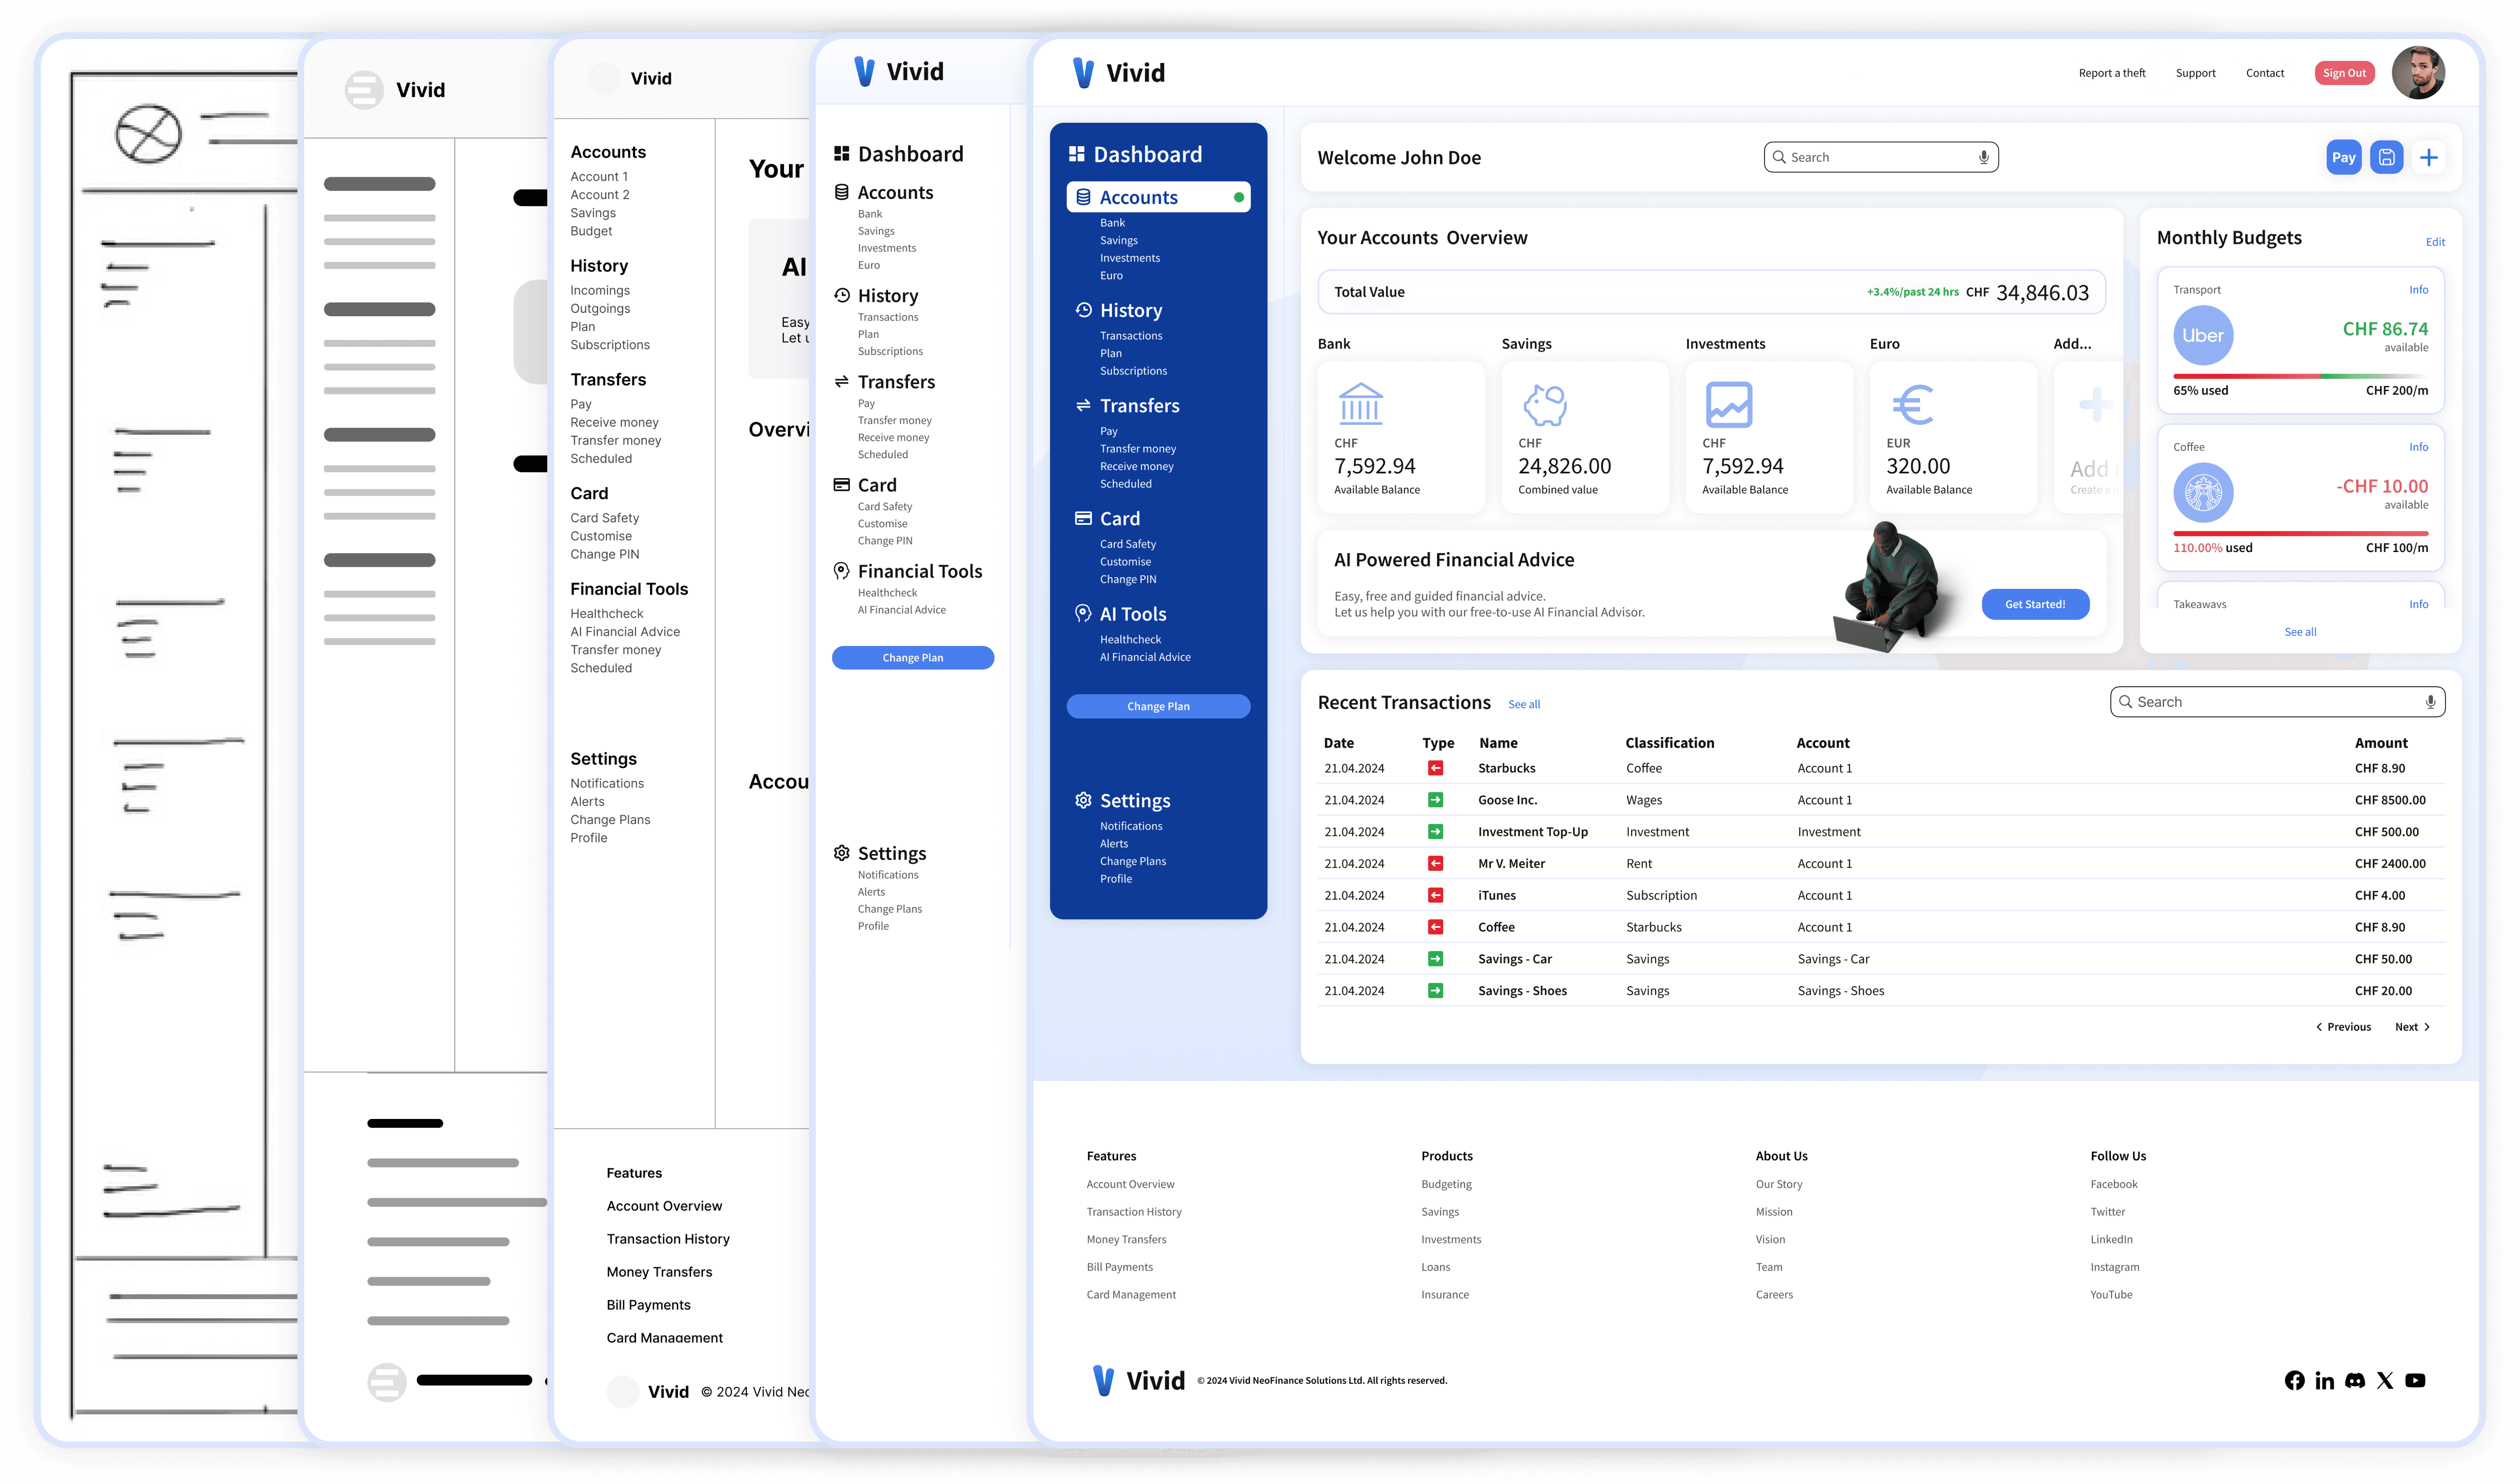Open Transfers section in blue sidebar
2520x1484 pixels.
tap(1139, 405)
